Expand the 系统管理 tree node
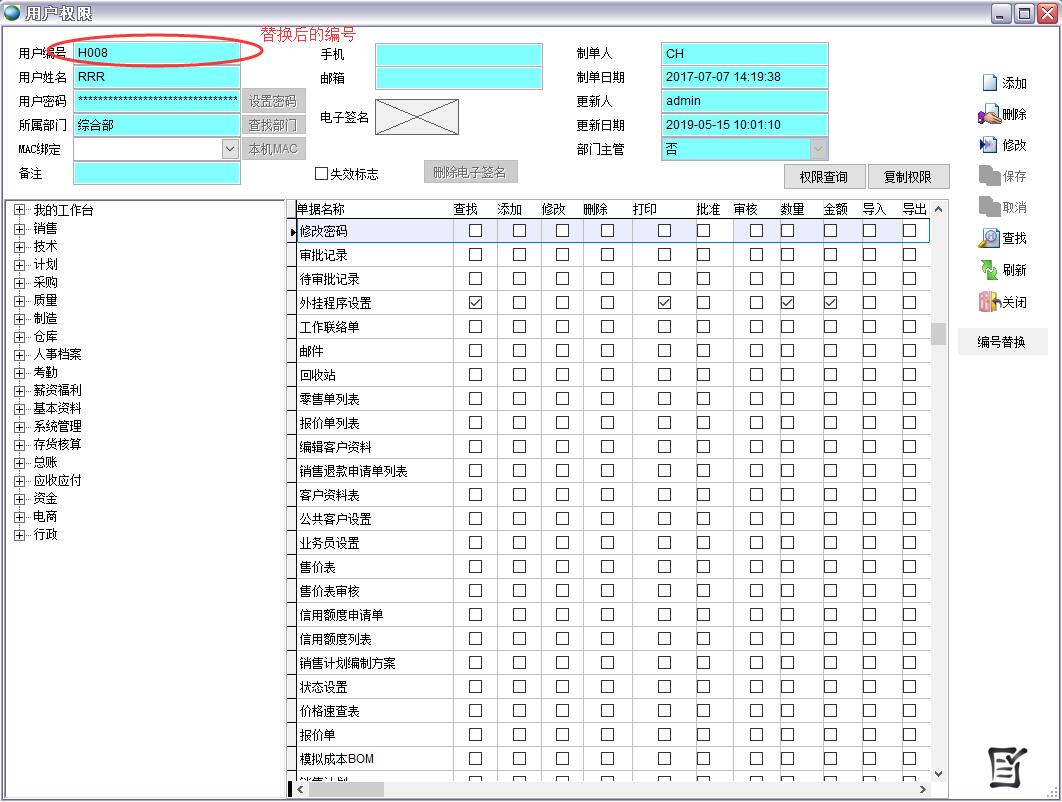This screenshot has height=802, width=1062. pos(19,427)
